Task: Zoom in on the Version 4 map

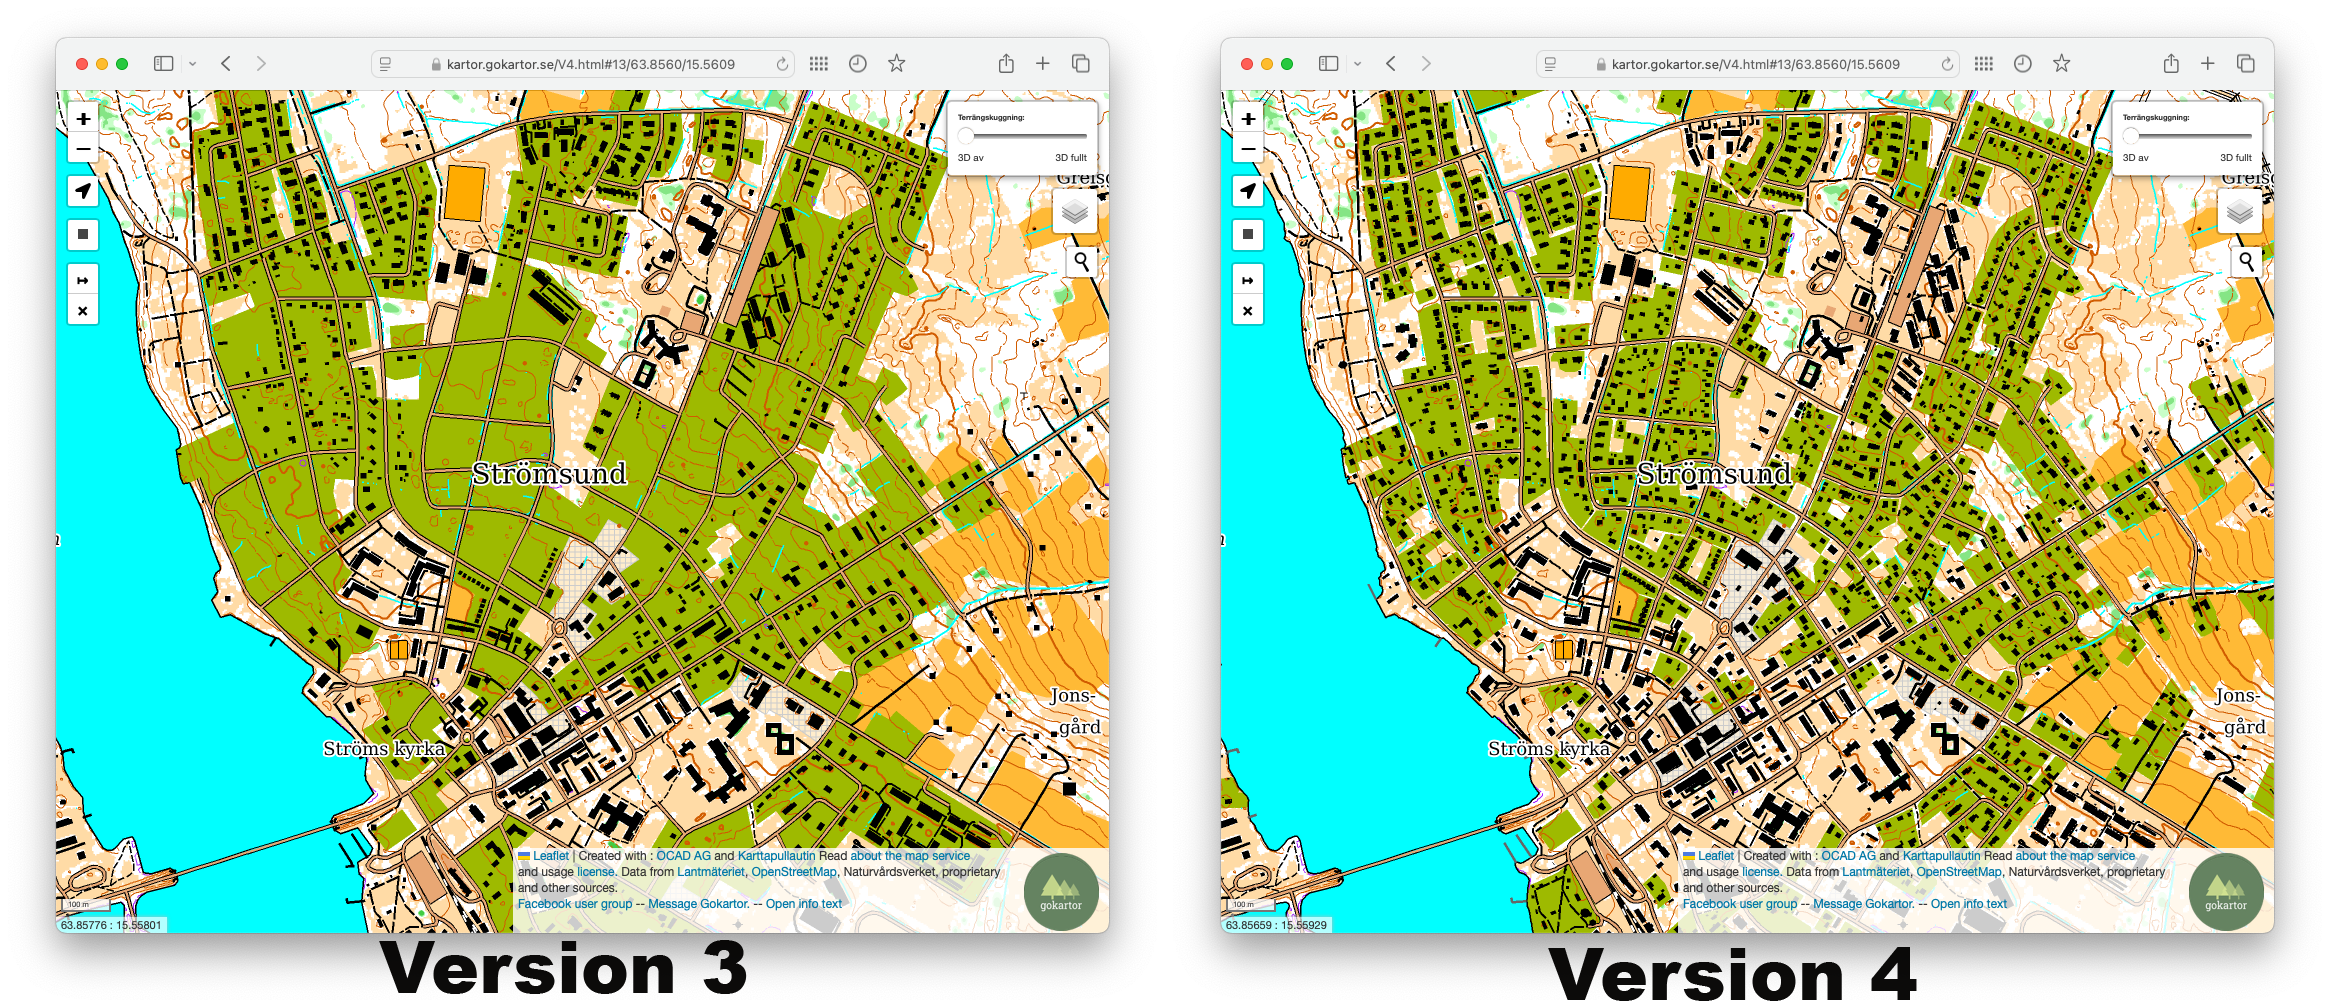Action: point(1248,118)
